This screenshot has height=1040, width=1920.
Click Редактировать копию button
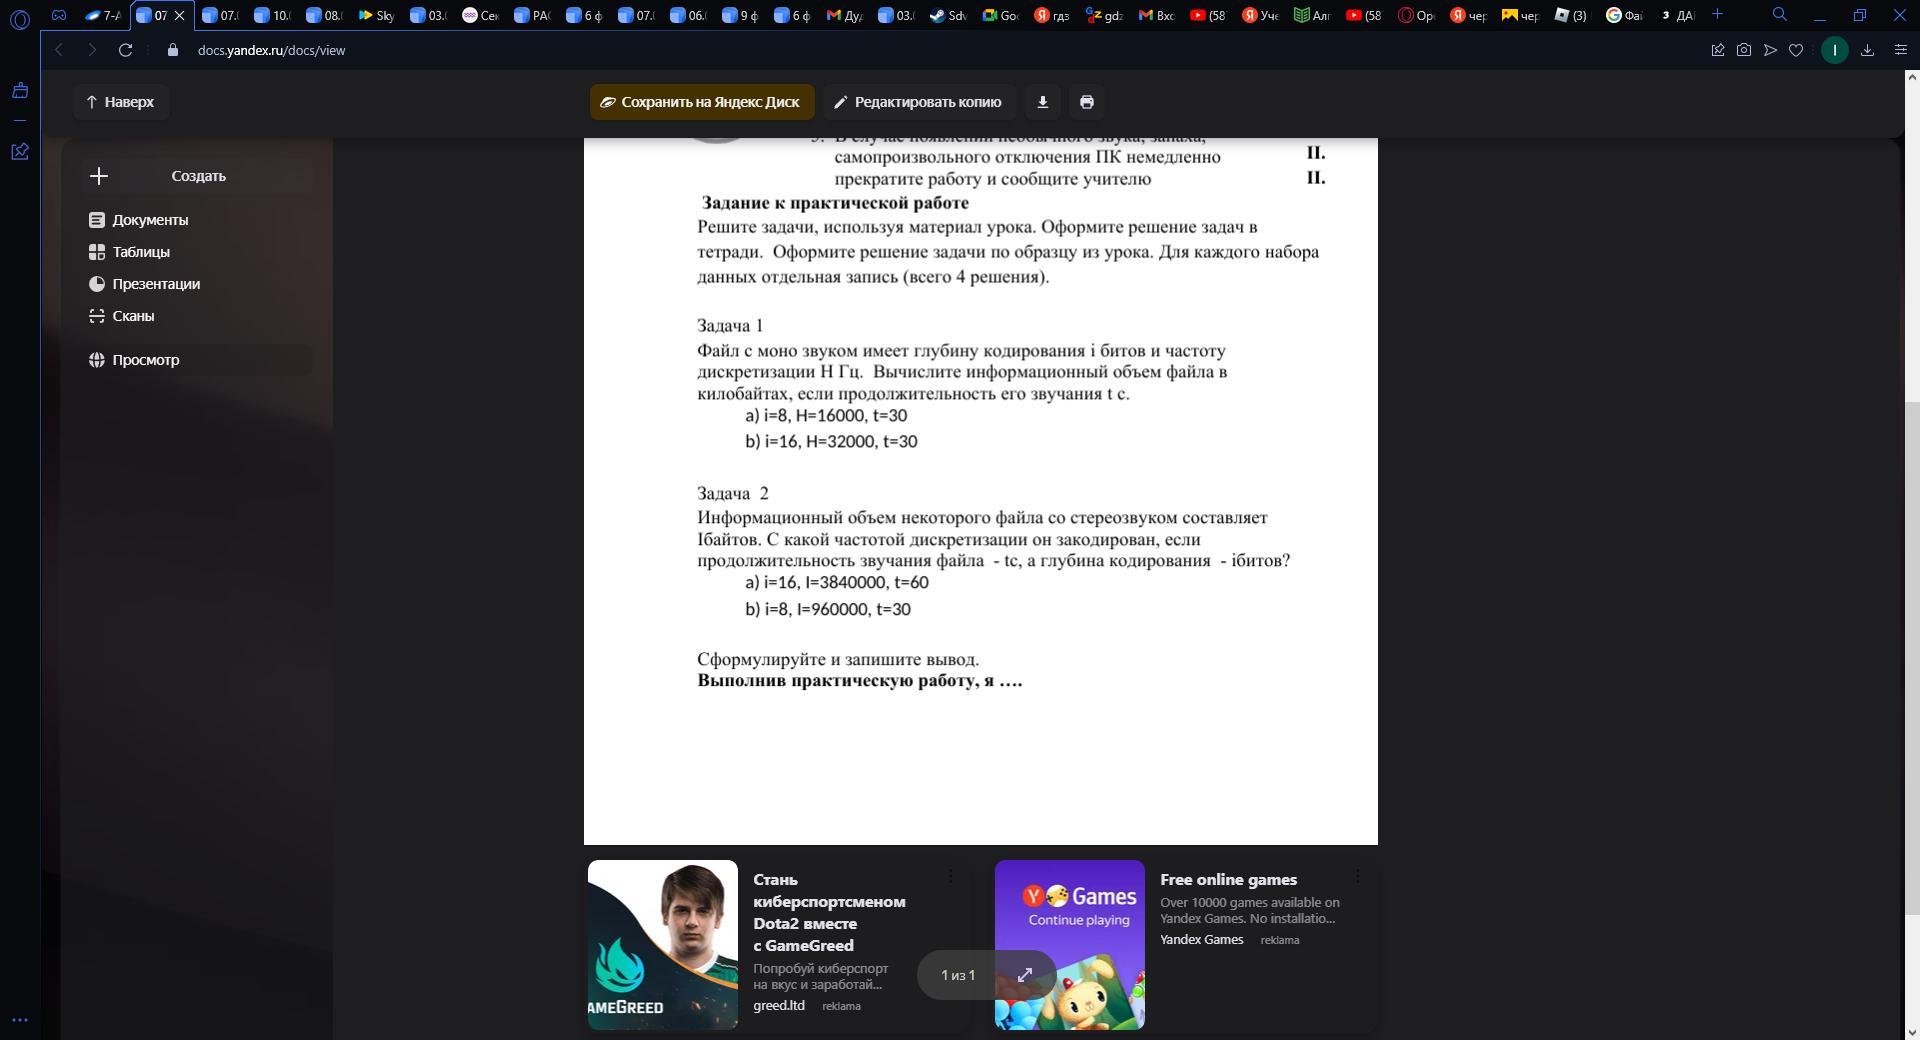tap(919, 102)
